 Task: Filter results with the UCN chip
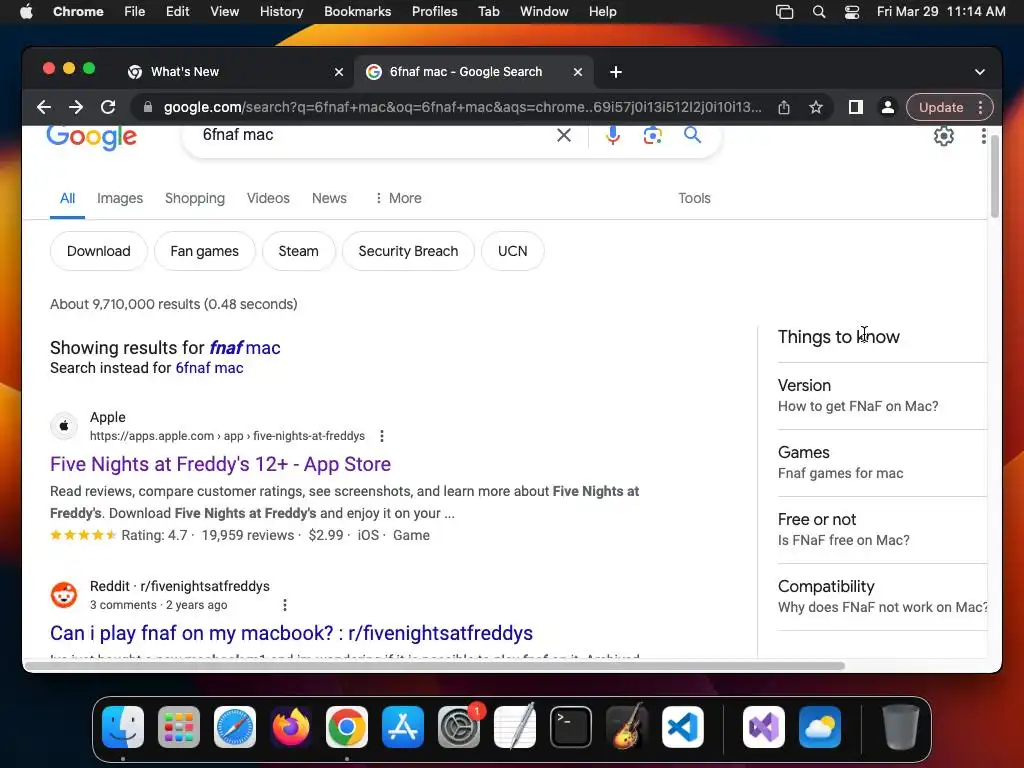coord(513,251)
